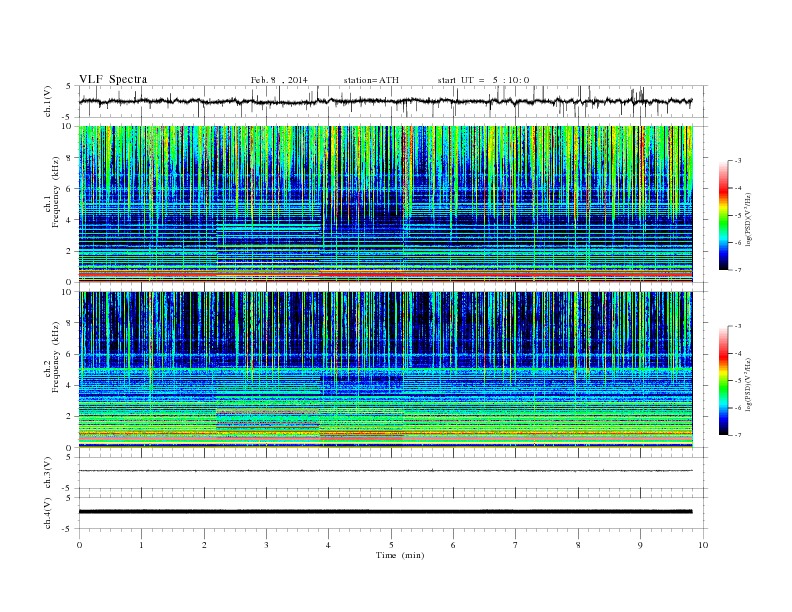Screen dimensions: 792x612
Task: Click the "ch.3(V)" waveform axis label
Action: pos(48,473)
